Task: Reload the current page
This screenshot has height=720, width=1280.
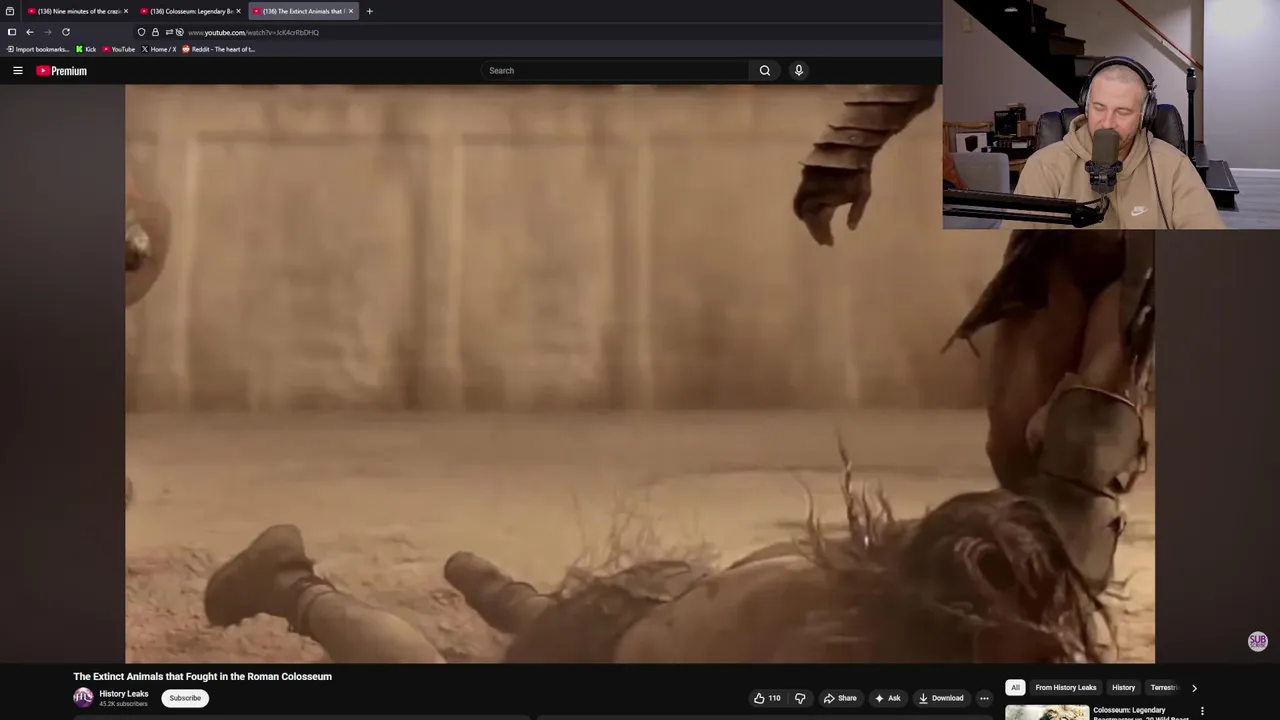Action: click(x=66, y=32)
